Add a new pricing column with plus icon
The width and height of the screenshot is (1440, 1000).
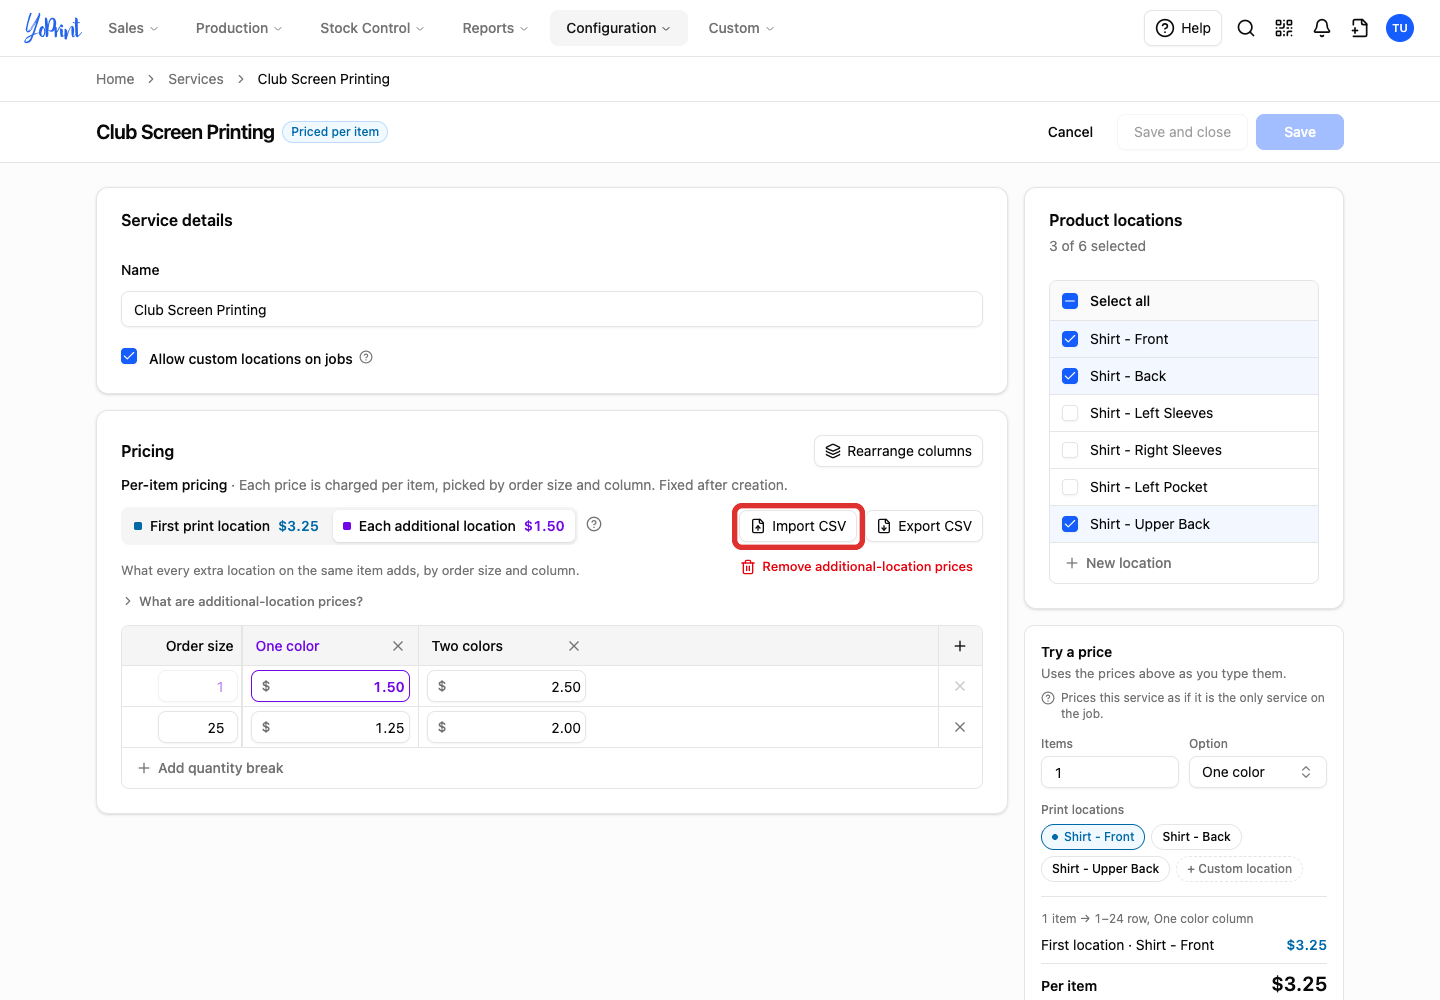(x=960, y=646)
